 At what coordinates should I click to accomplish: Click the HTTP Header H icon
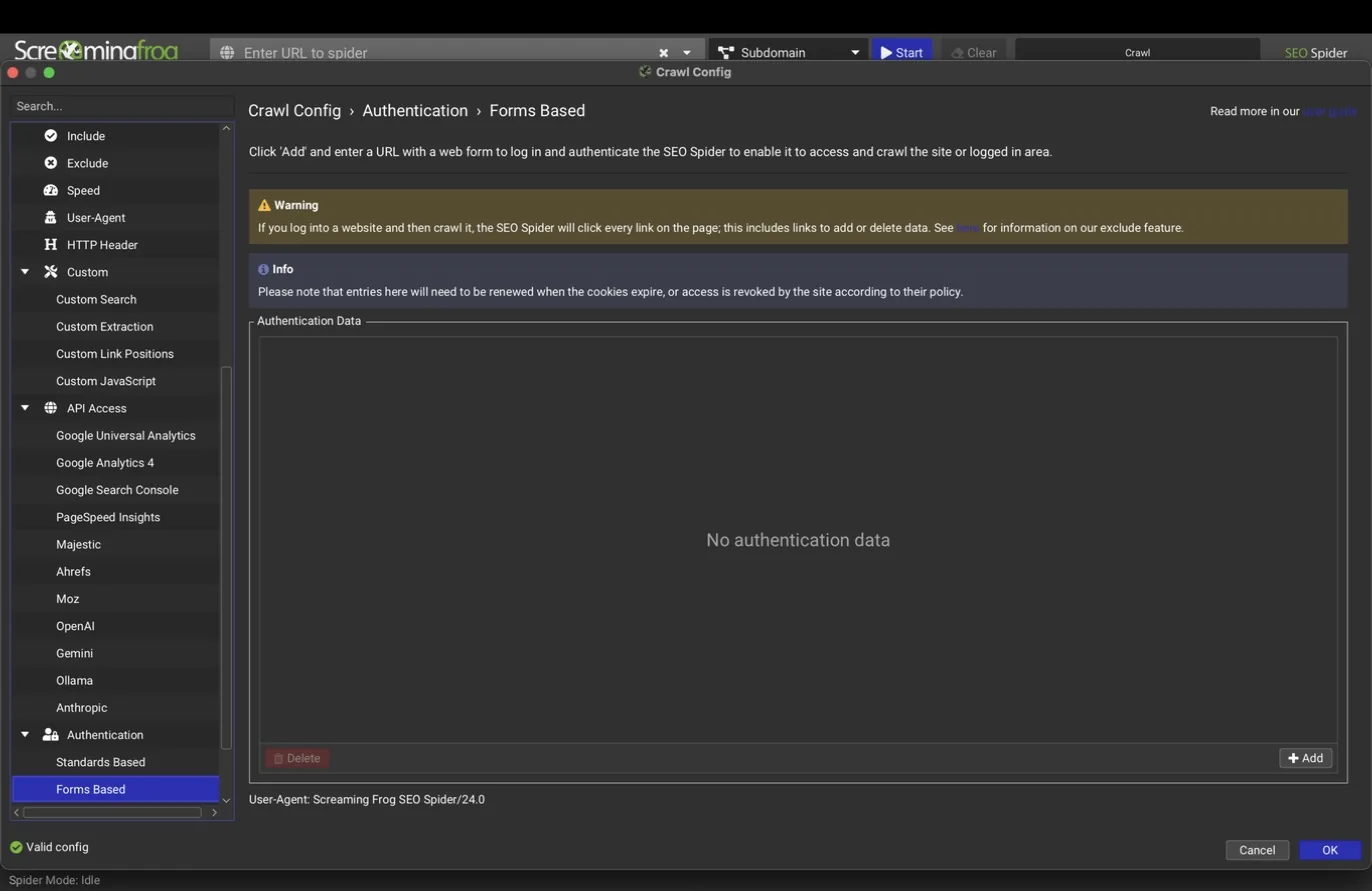tap(51, 244)
